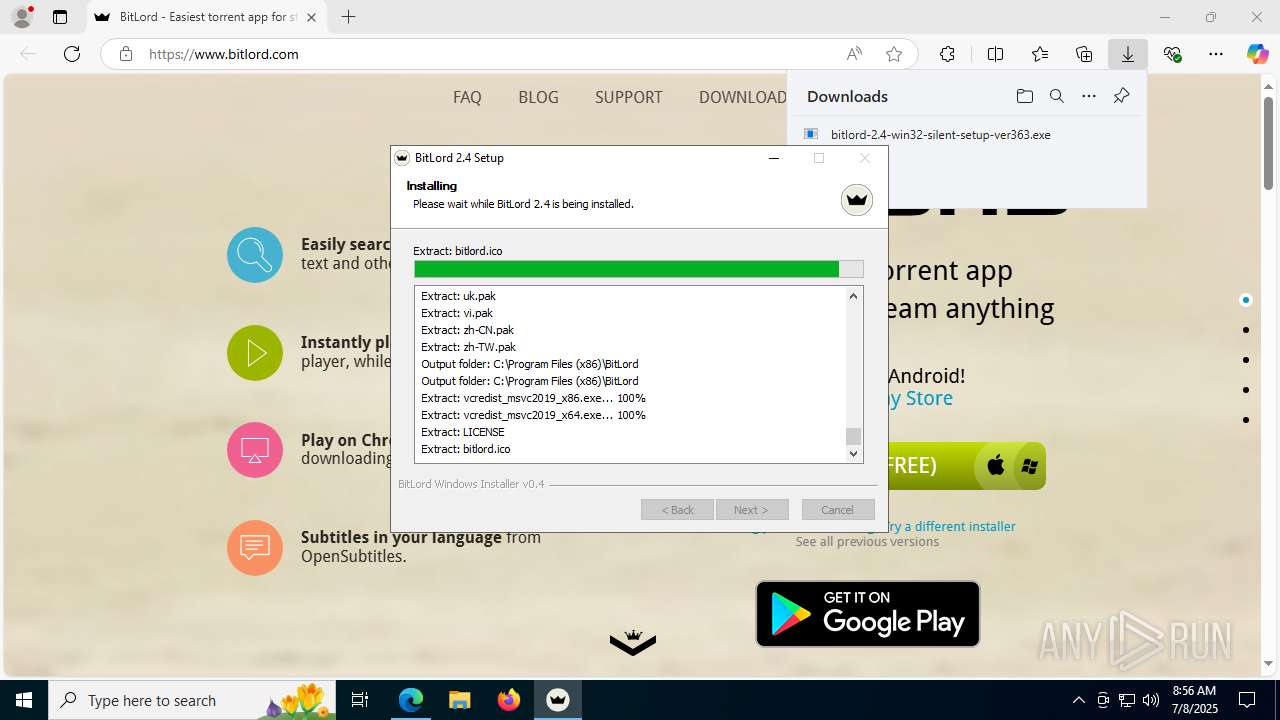Open volume control in tray
This screenshot has height=720, width=1280.
(1151, 700)
